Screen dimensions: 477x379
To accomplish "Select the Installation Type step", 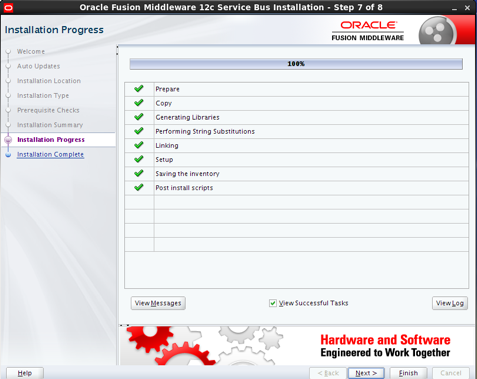I will pyautogui.click(x=43, y=96).
